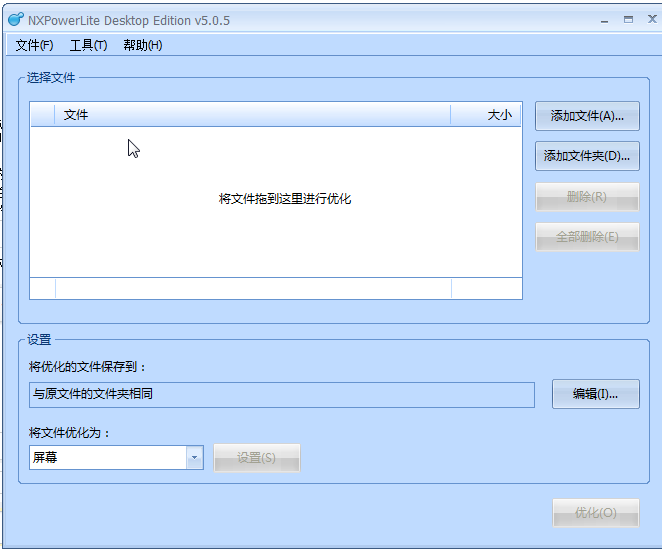Minimize the NXPowerLite window
The image size is (662, 553).
[605, 20]
